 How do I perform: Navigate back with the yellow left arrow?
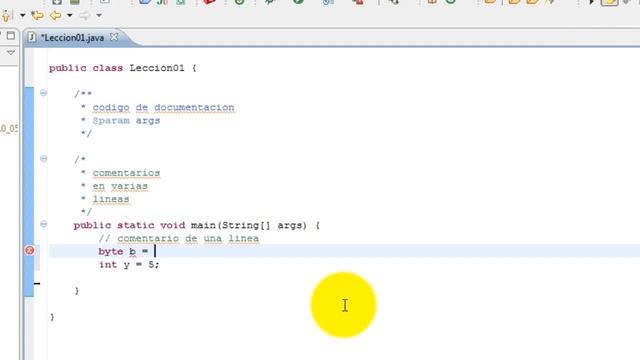pos(56,16)
